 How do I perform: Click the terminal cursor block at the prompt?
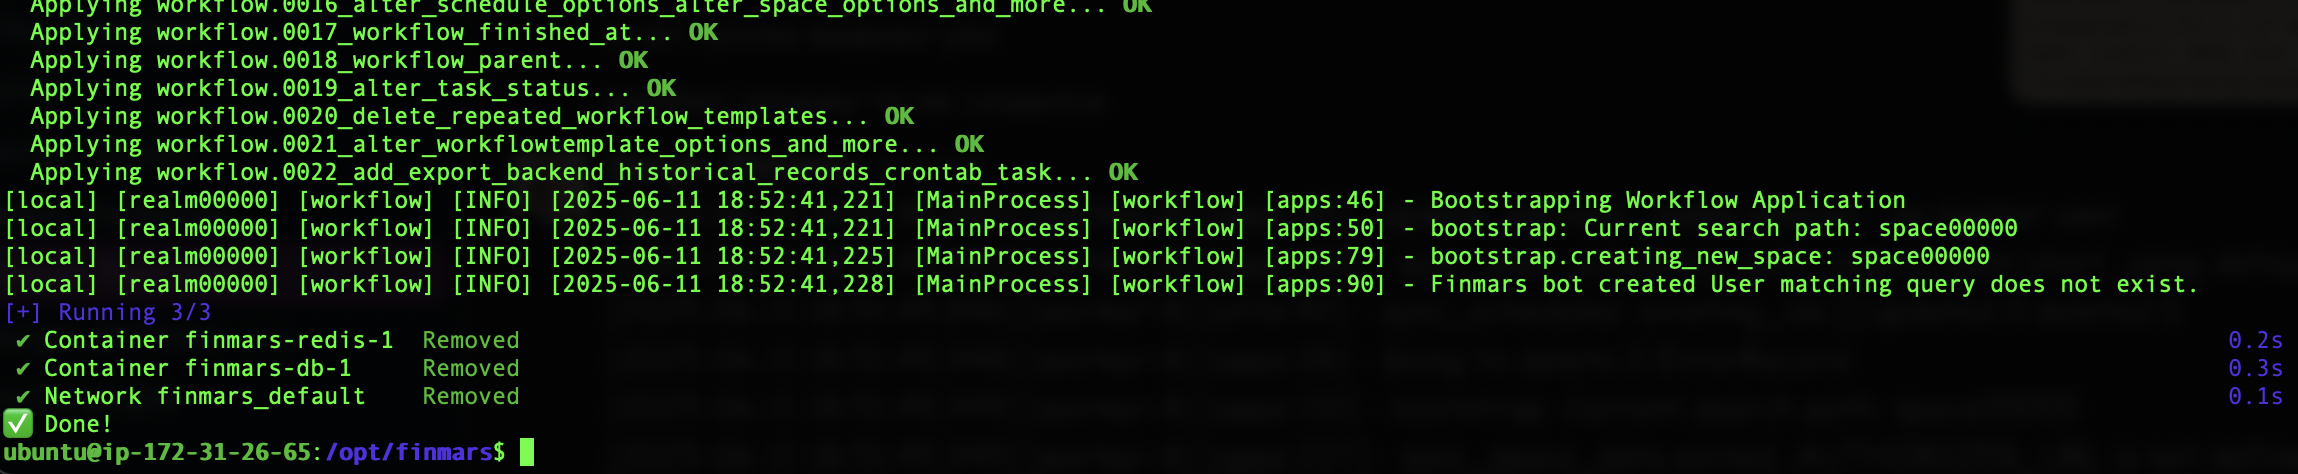point(527,452)
